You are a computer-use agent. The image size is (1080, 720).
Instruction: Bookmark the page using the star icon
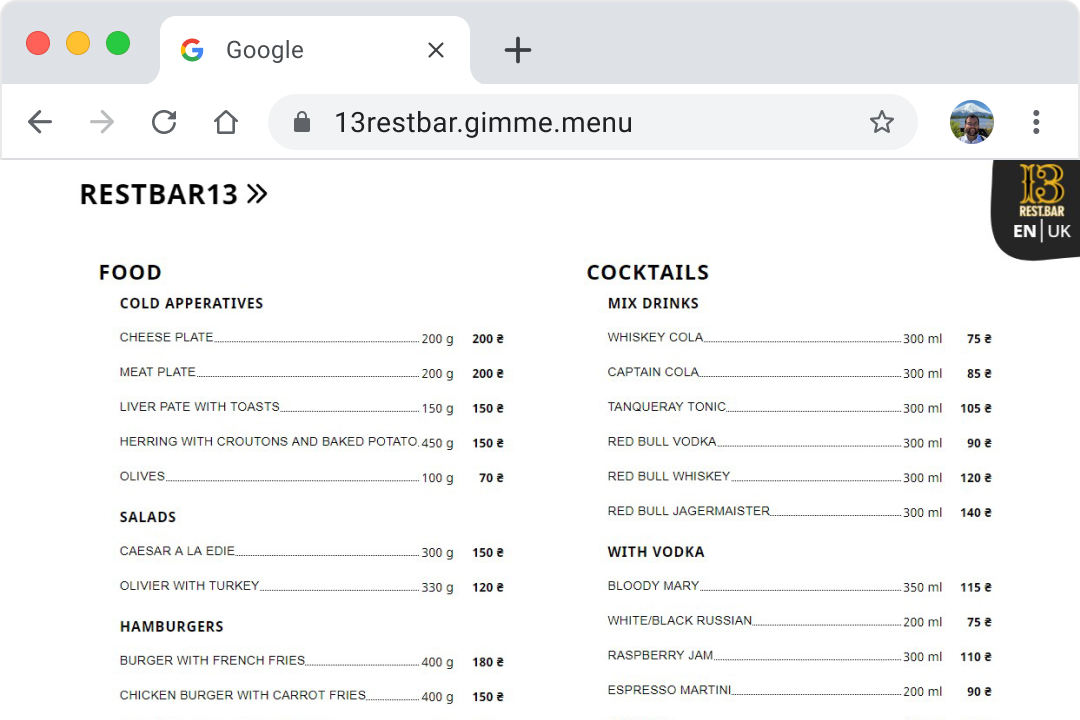882,121
